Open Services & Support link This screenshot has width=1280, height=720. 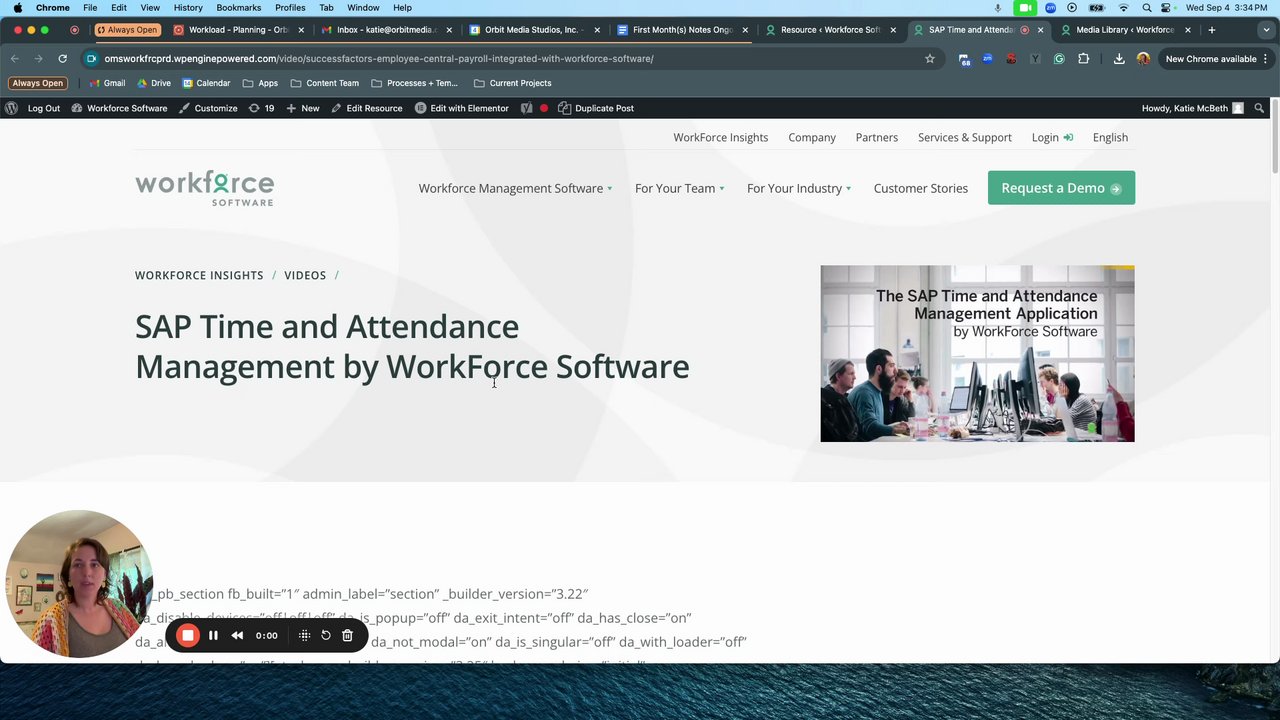pos(965,137)
